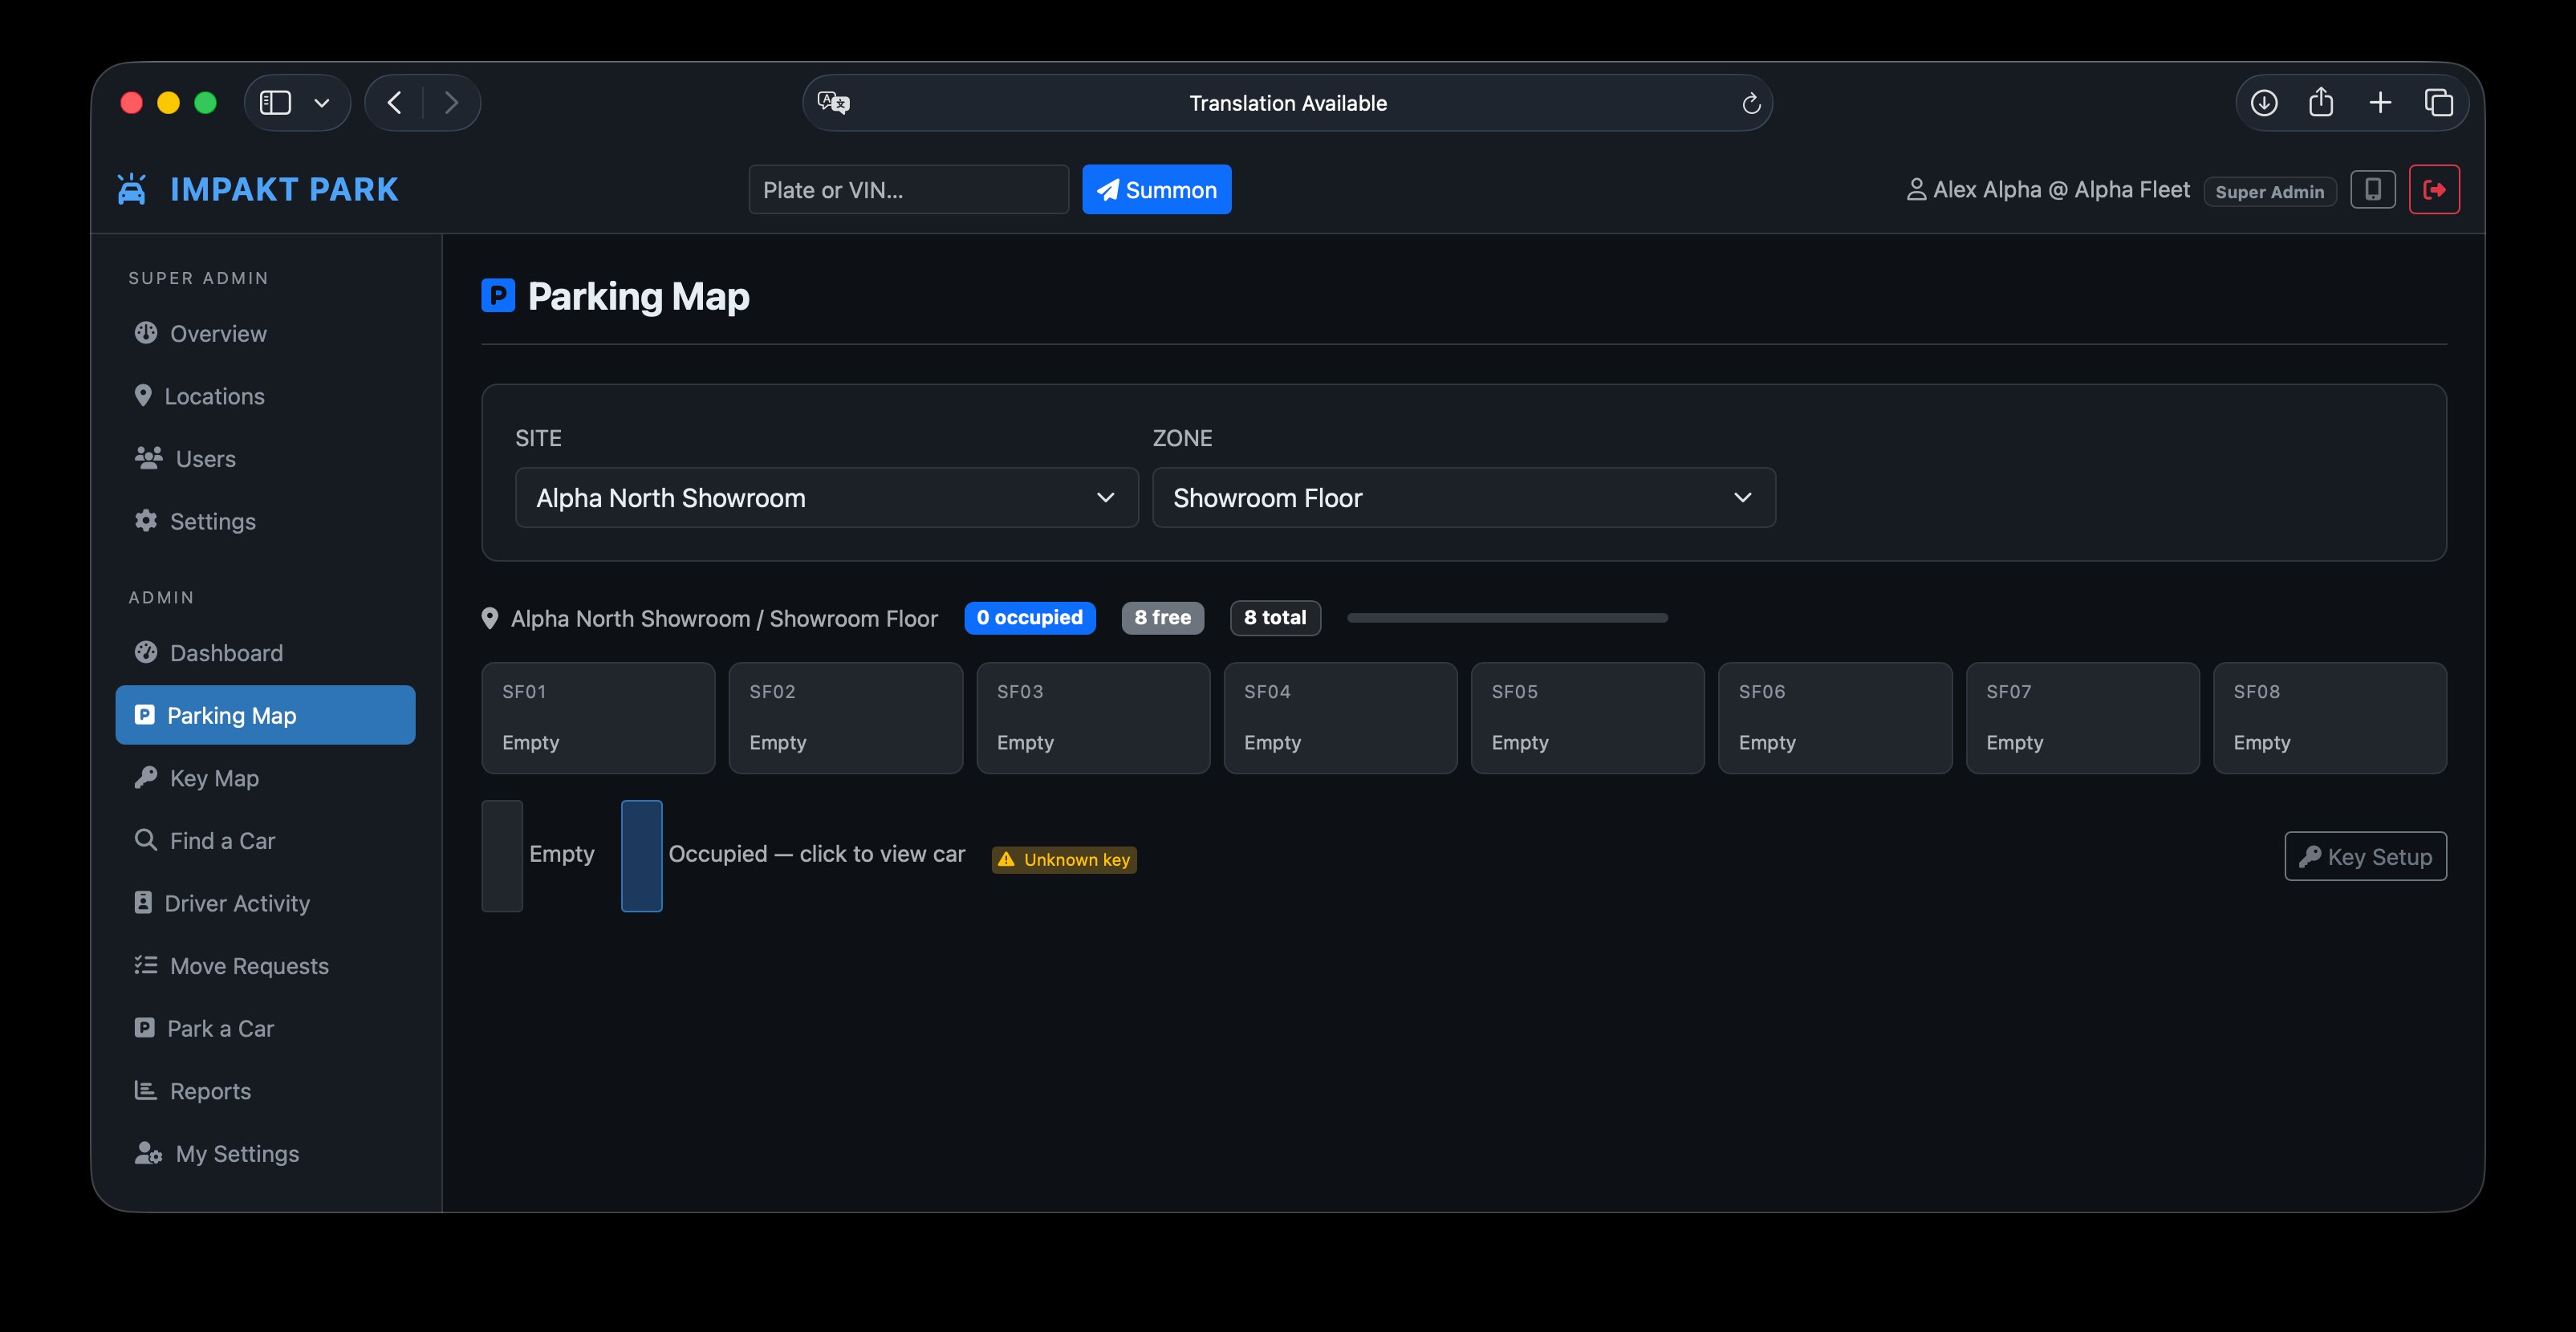Click the warning icon on Unknown key badge
This screenshot has height=1332, width=2576.
click(1006, 859)
